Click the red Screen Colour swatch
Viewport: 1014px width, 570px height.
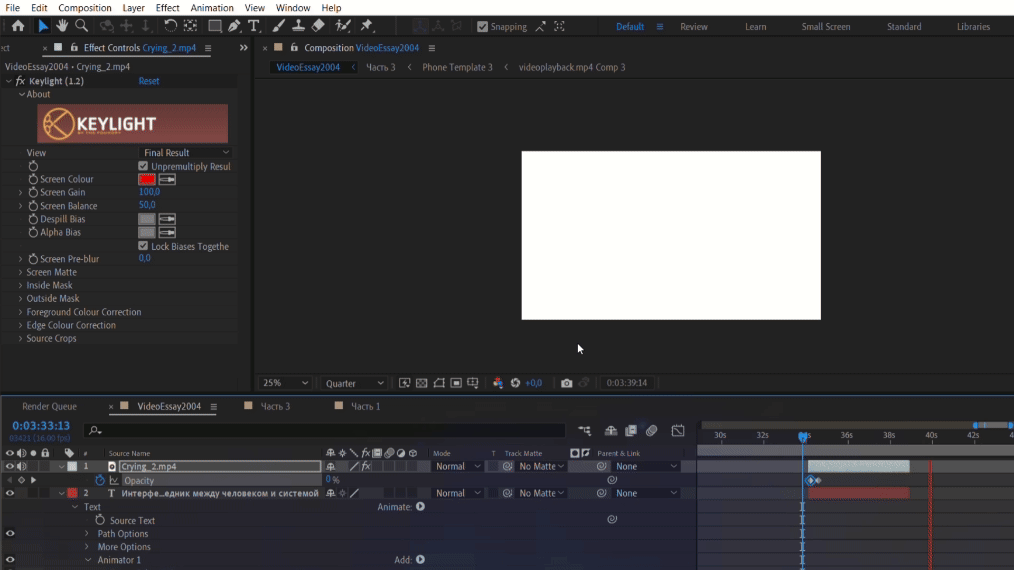click(146, 179)
